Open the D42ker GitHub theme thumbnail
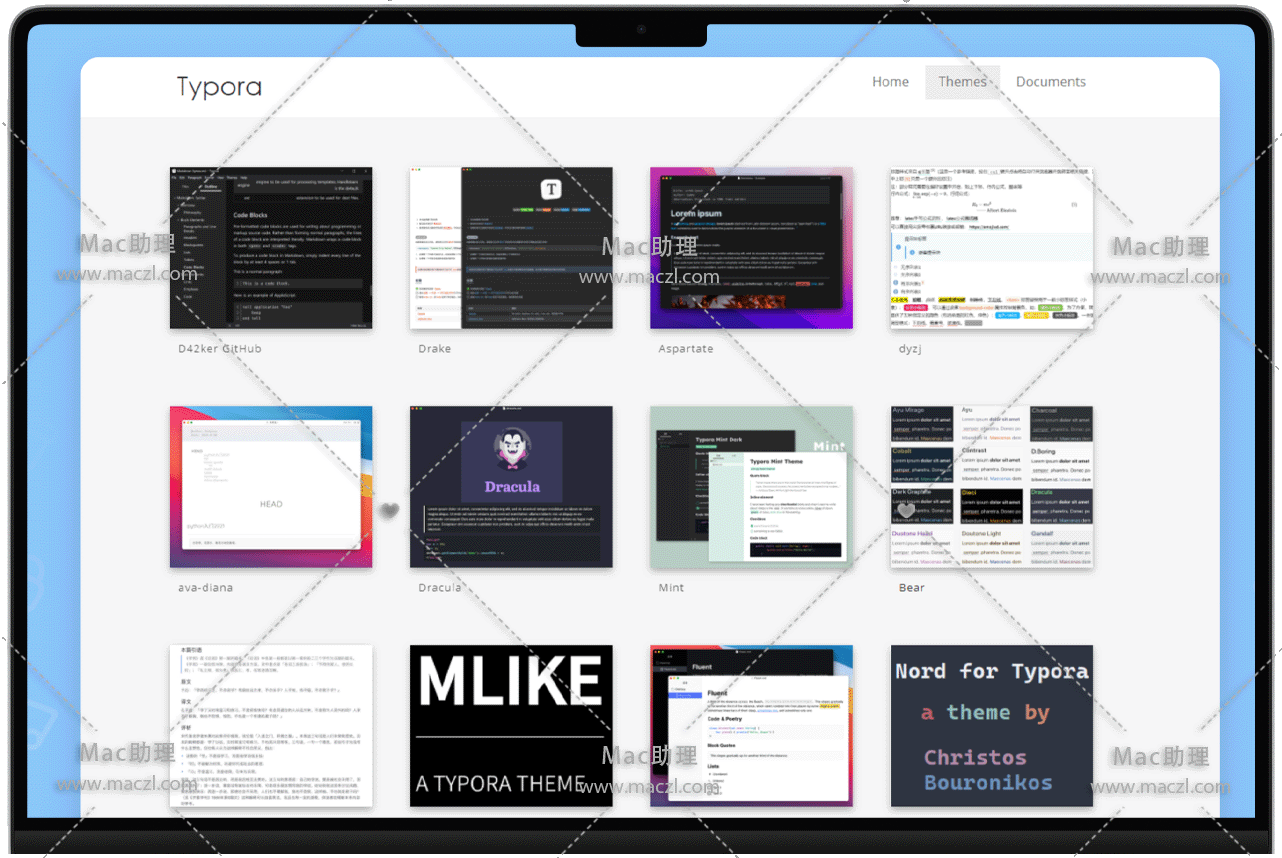The height and width of the screenshot is (858, 1282). pos(271,248)
